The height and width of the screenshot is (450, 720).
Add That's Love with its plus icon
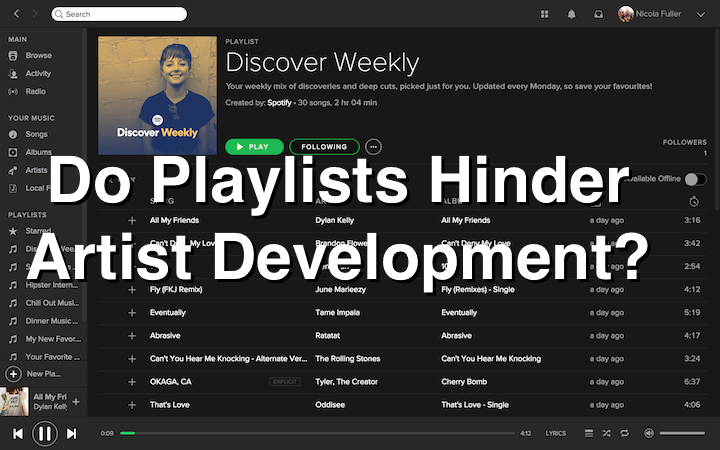132,405
